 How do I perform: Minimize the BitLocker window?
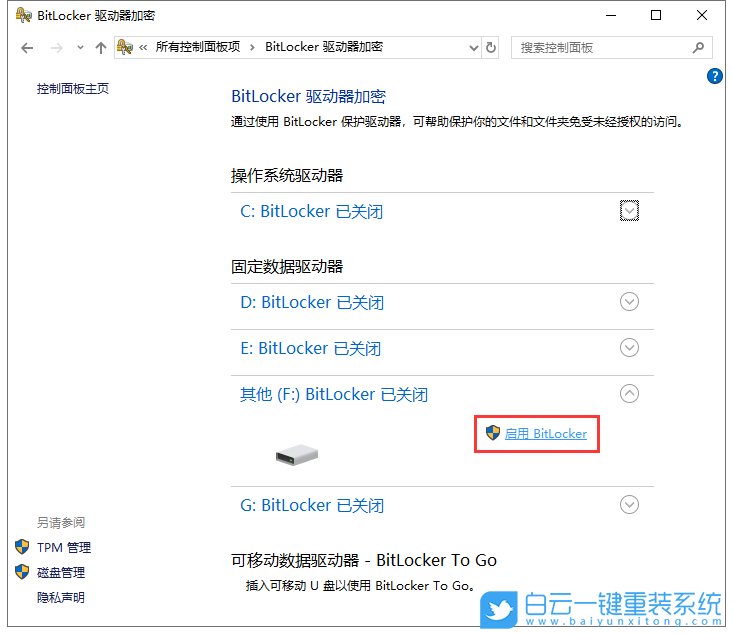point(611,15)
